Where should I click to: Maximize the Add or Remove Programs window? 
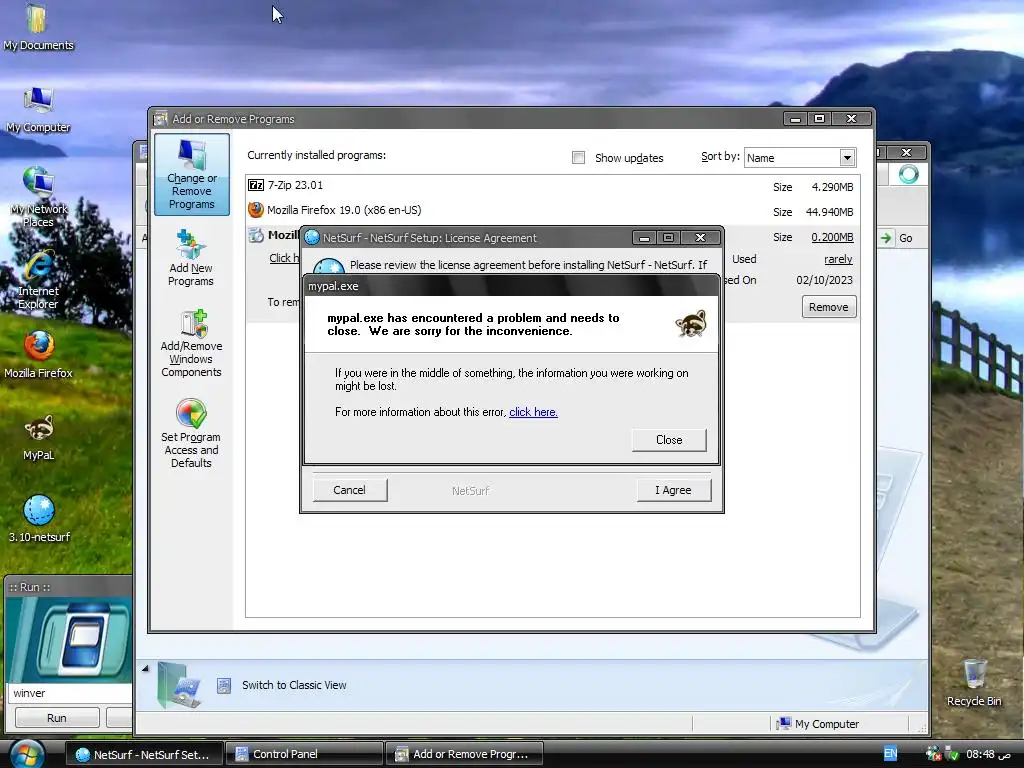coord(819,118)
